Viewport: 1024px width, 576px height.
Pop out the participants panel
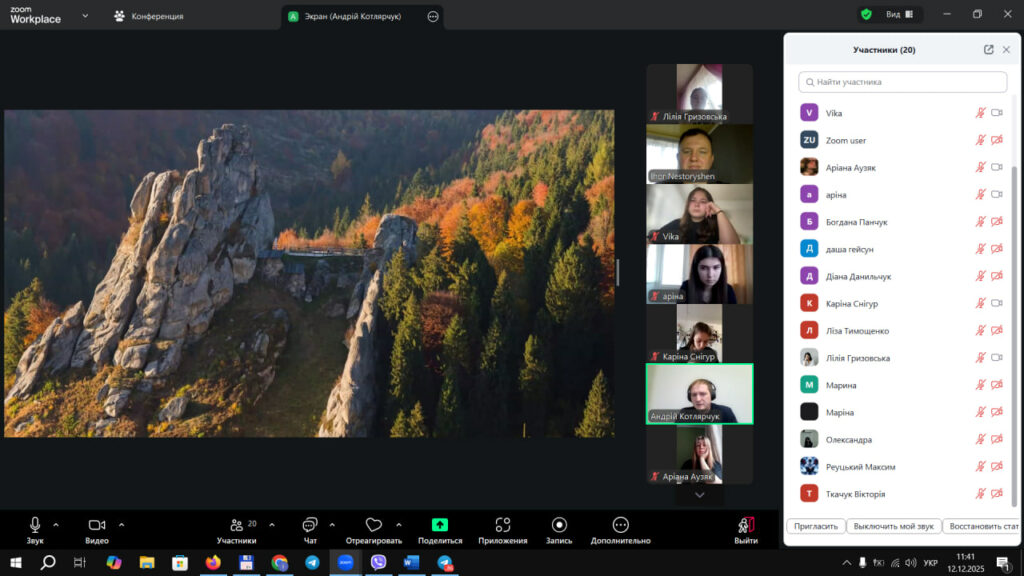click(989, 50)
